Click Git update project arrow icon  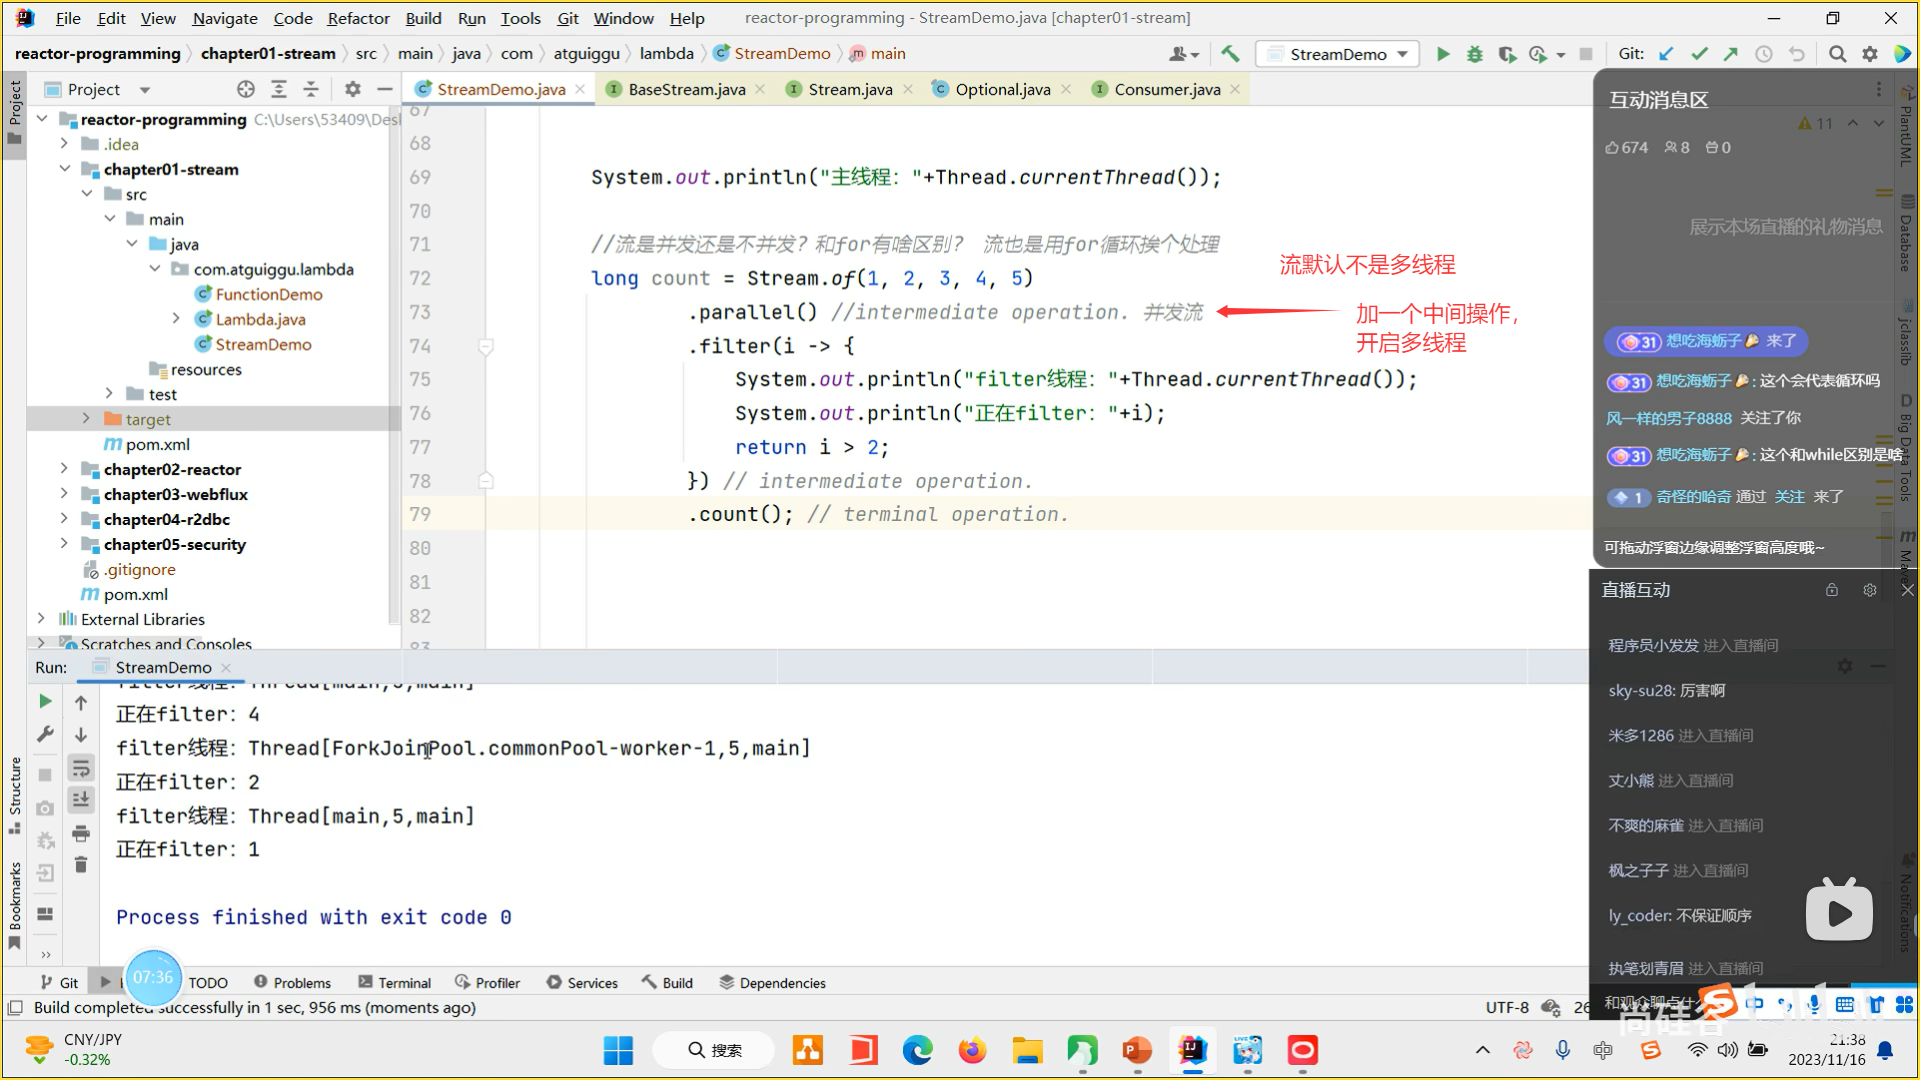pyautogui.click(x=1666, y=54)
